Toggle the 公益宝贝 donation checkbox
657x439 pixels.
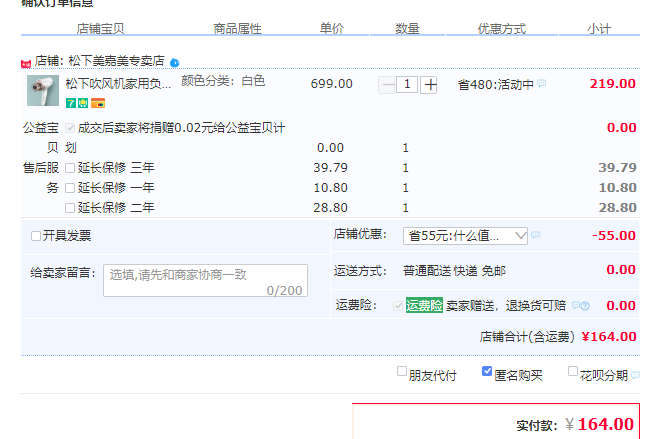[x=70, y=128]
